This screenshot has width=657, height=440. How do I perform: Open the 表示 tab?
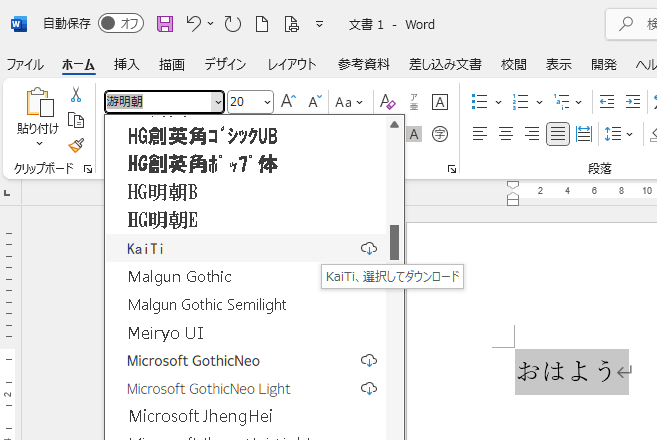(559, 65)
